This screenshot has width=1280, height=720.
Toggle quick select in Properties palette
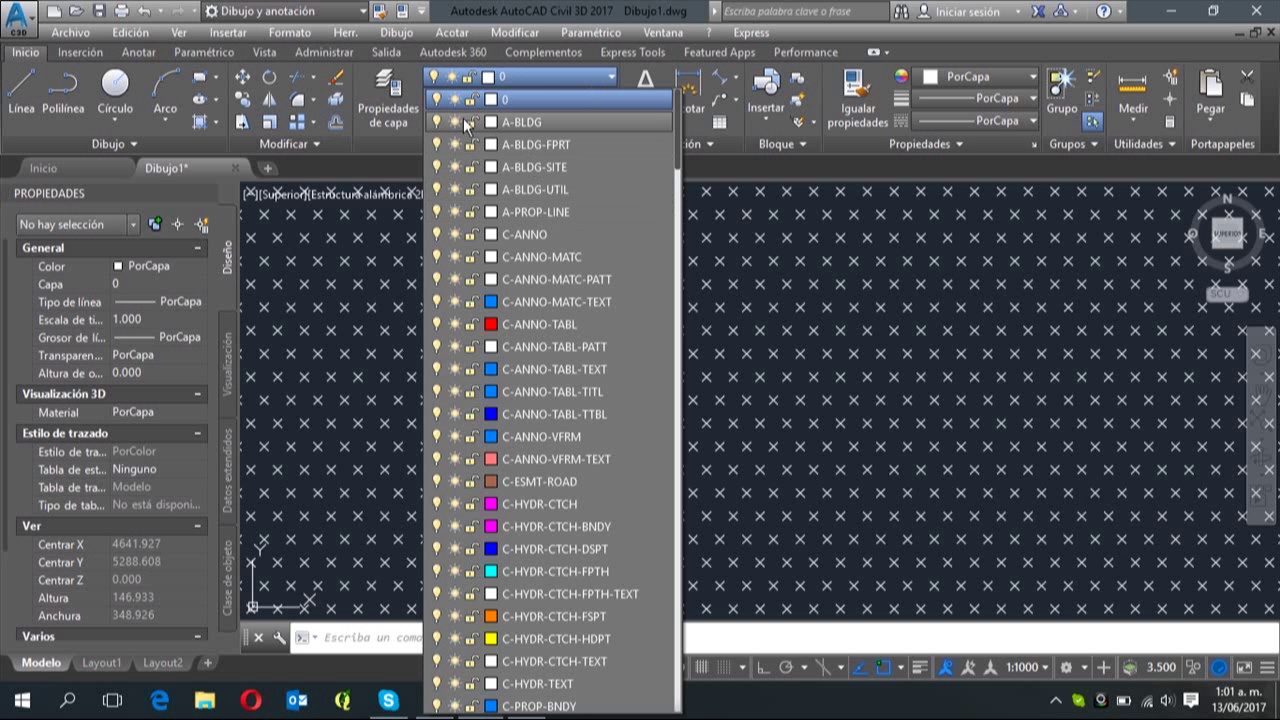click(202, 225)
